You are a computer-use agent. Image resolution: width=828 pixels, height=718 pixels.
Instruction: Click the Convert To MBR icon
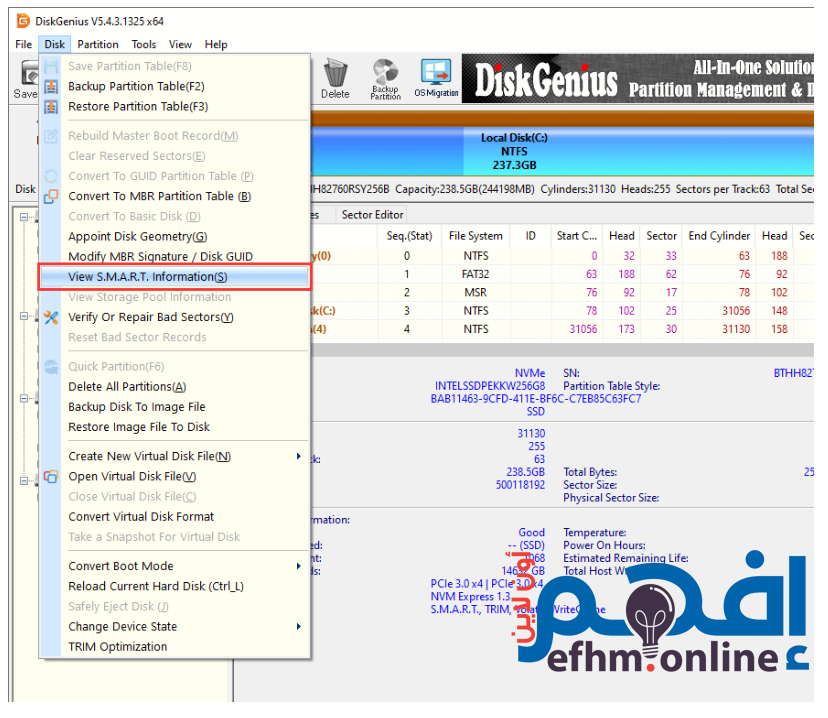(51, 196)
